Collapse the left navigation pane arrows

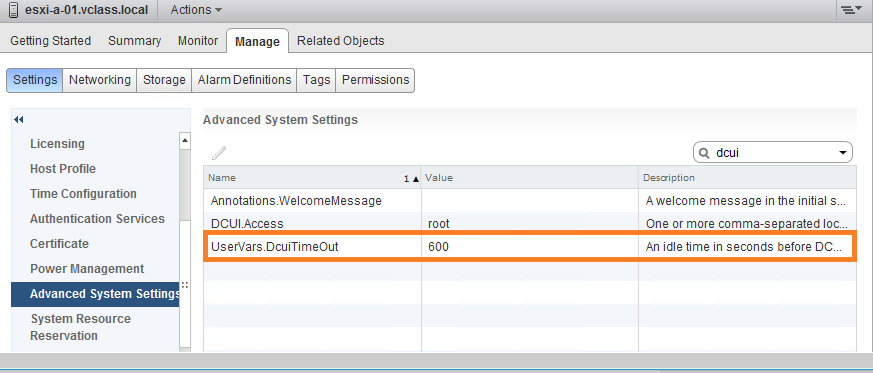[x=19, y=120]
